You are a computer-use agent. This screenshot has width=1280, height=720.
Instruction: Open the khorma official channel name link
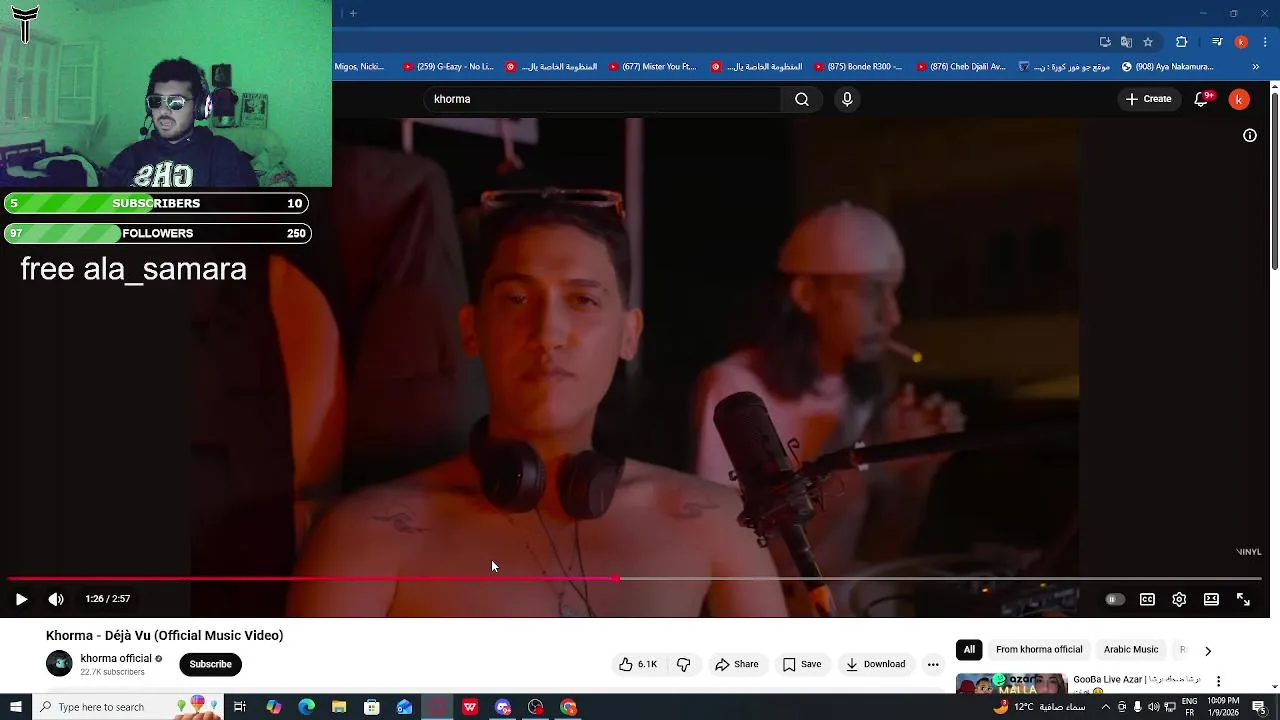pos(116,658)
